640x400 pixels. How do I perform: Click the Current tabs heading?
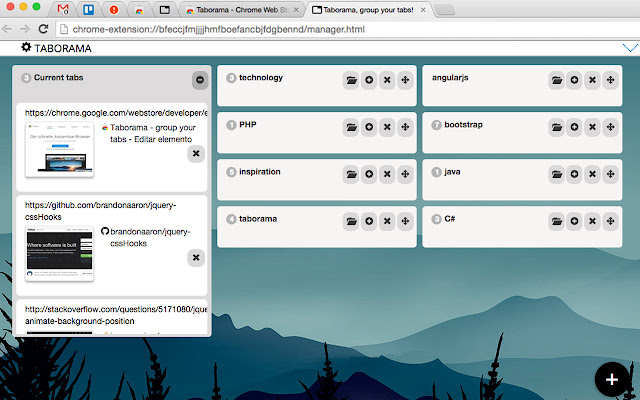(58, 78)
